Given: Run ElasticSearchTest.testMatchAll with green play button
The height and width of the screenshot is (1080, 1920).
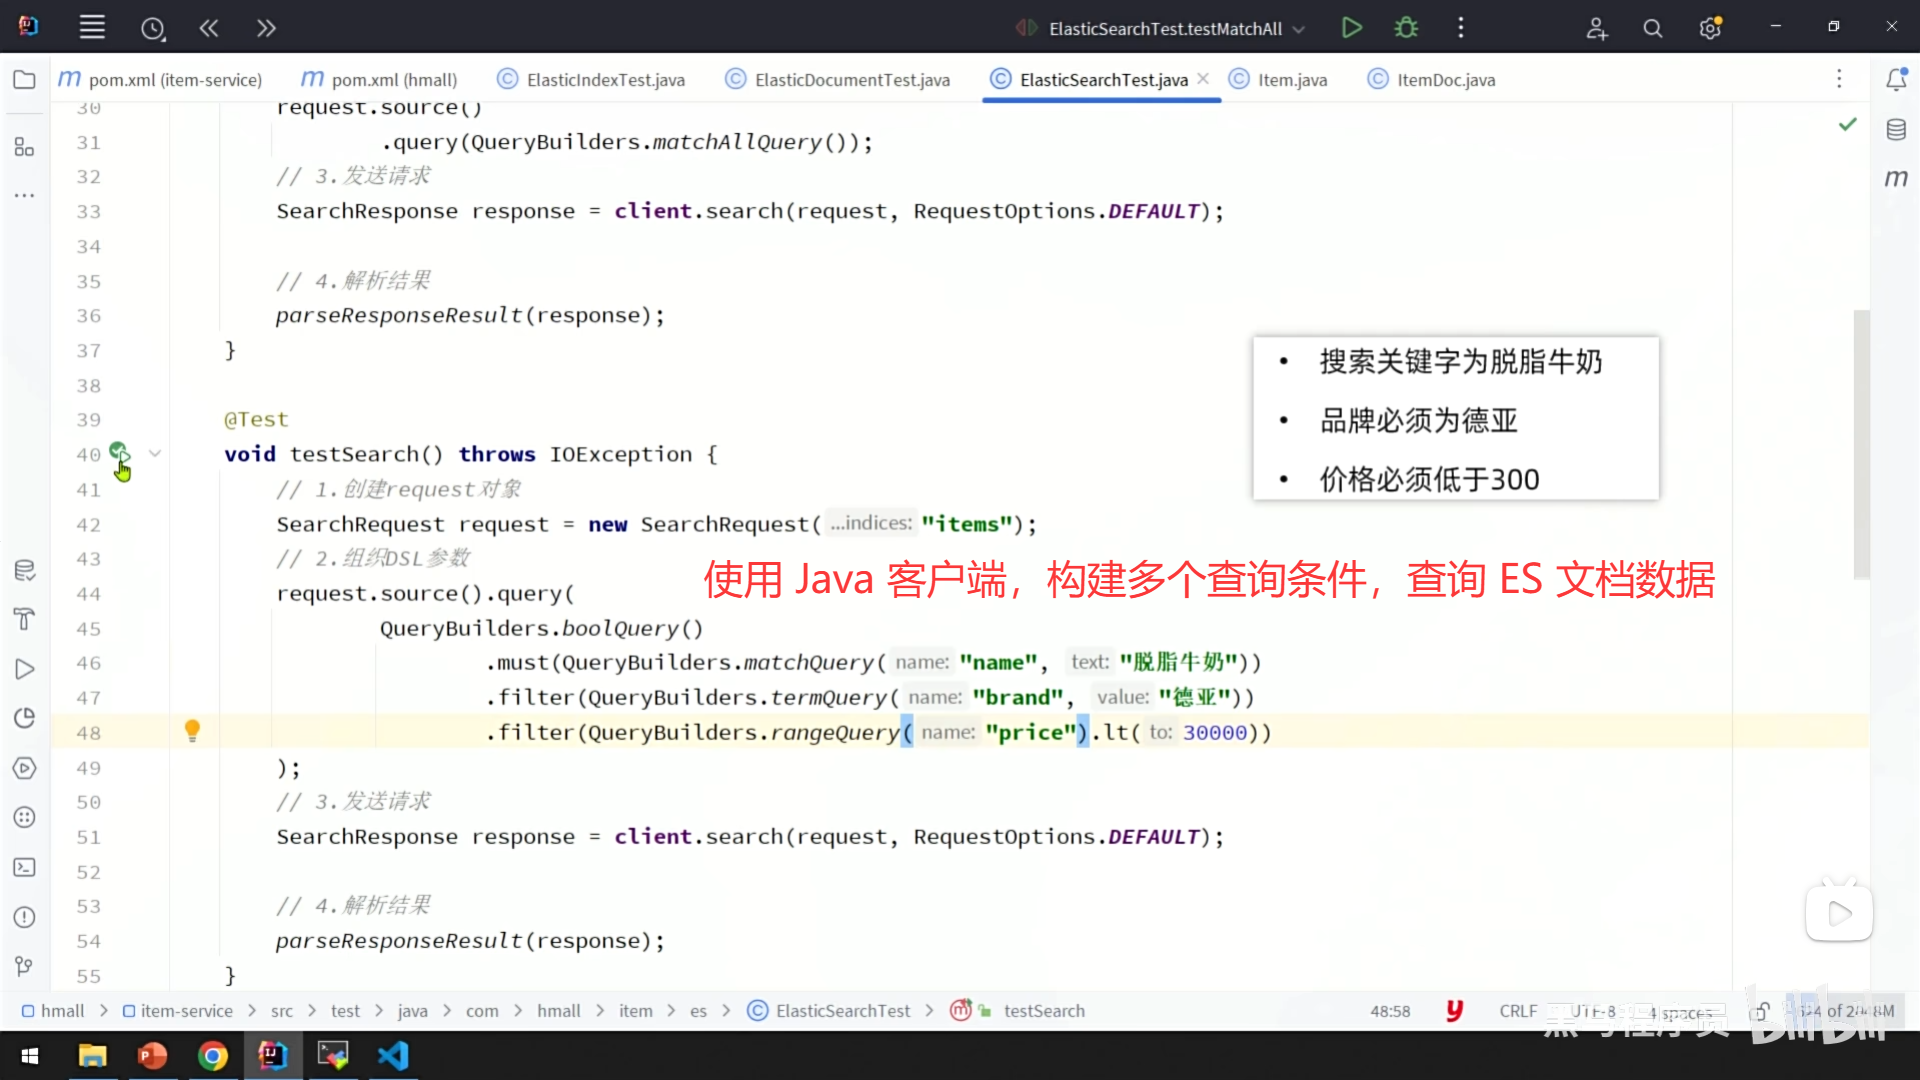Looking at the screenshot, I should point(1351,28).
